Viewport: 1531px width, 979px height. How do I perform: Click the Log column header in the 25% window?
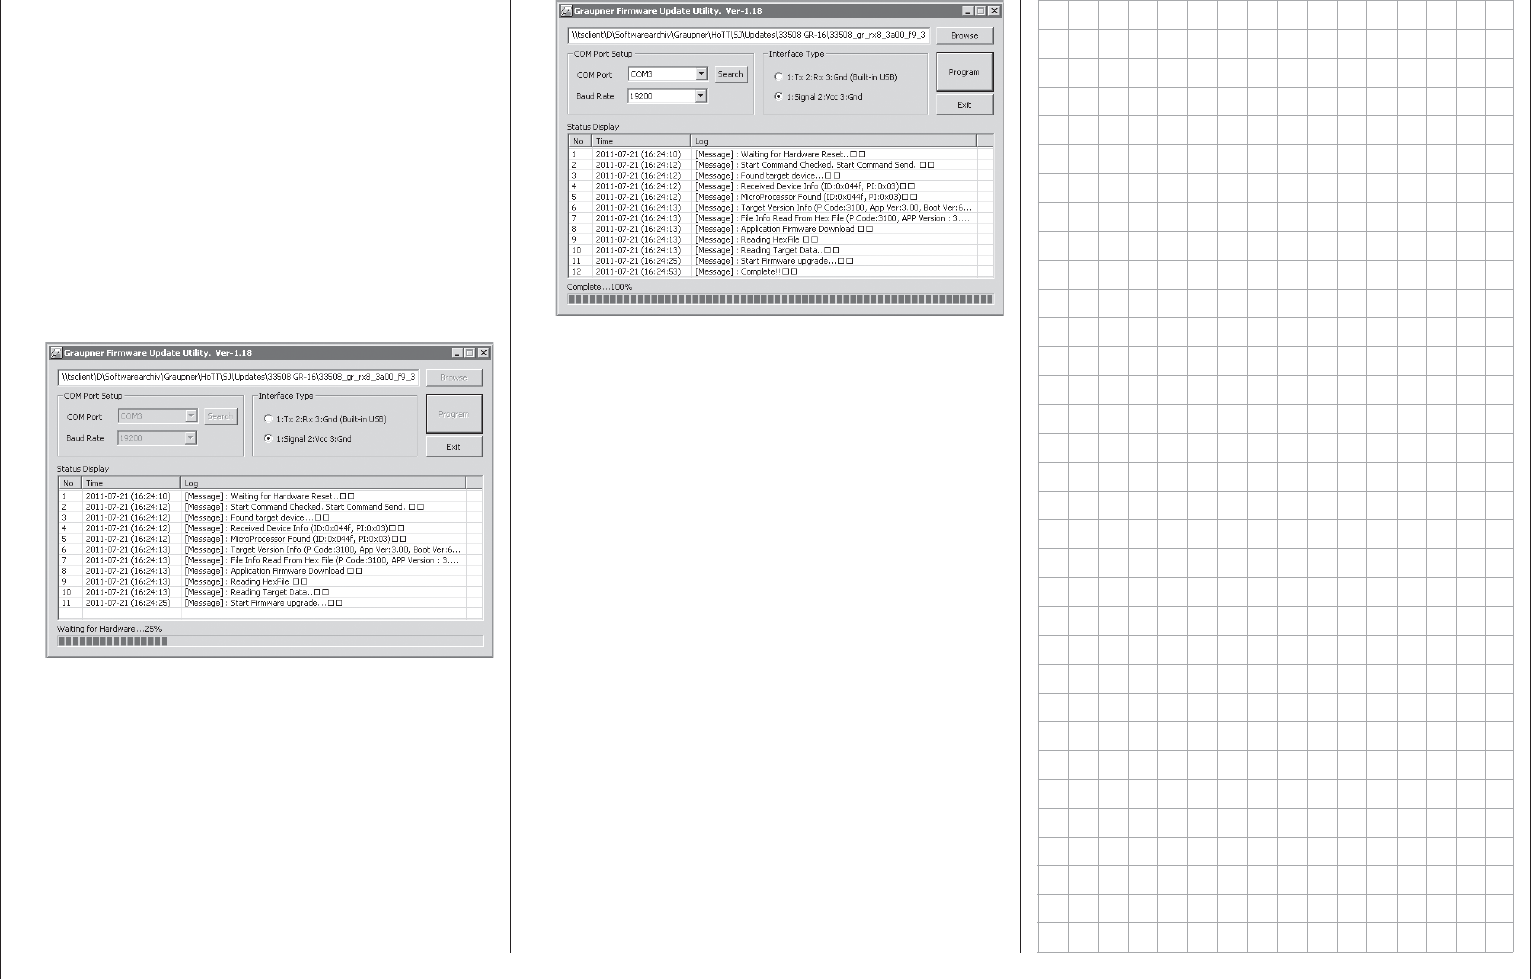coord(323,483)
